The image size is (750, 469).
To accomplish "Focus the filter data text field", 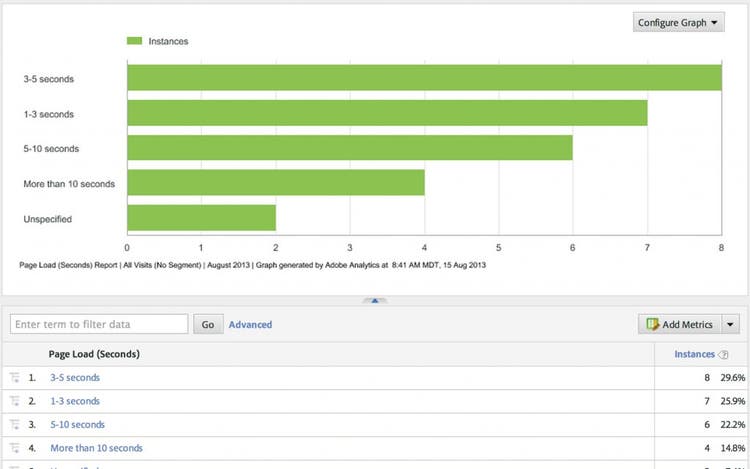I will (99, 324).
